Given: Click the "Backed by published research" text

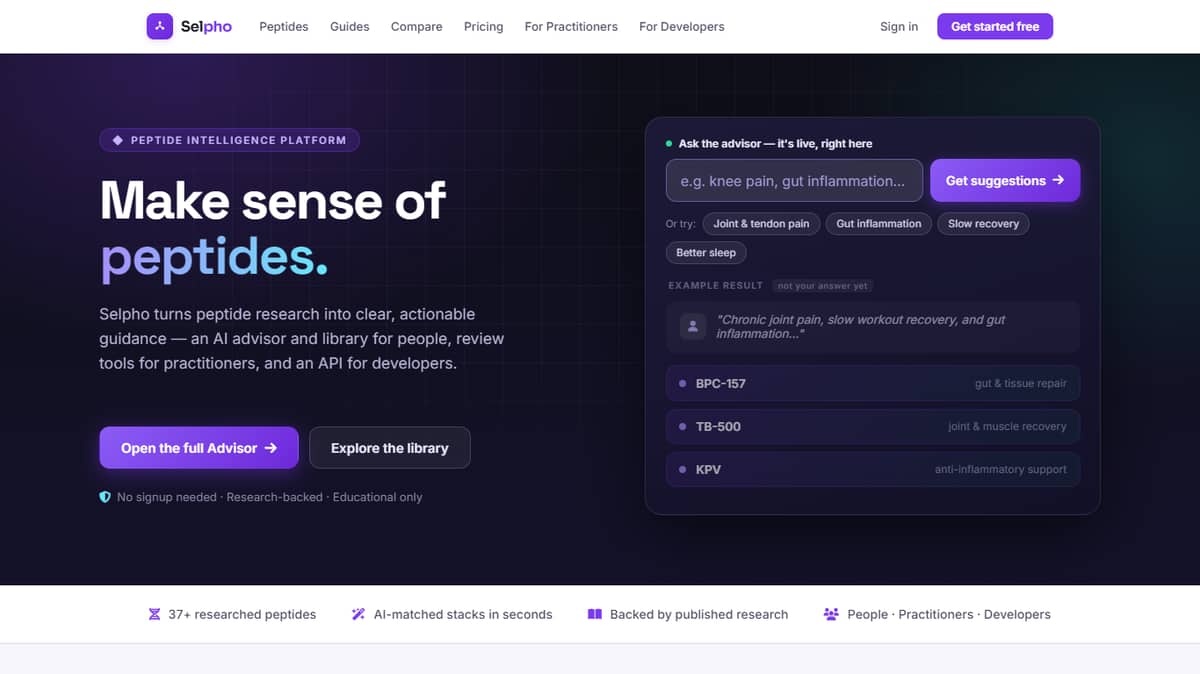Looking at the screenshot, I should click(699, 614).
